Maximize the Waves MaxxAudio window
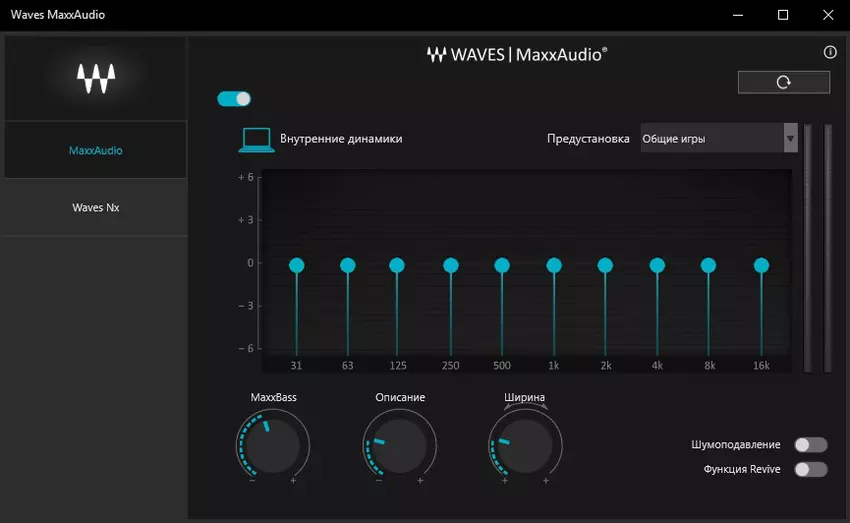Screen dimensions: 850x523 (x=783, y=15)
